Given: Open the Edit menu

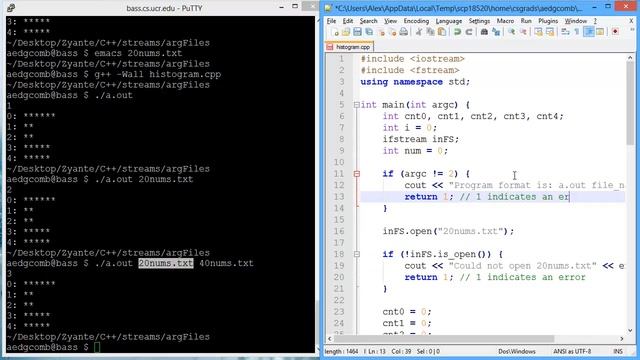Looking at the screenshot, I should pyautogui.click(x=348, y=21).
